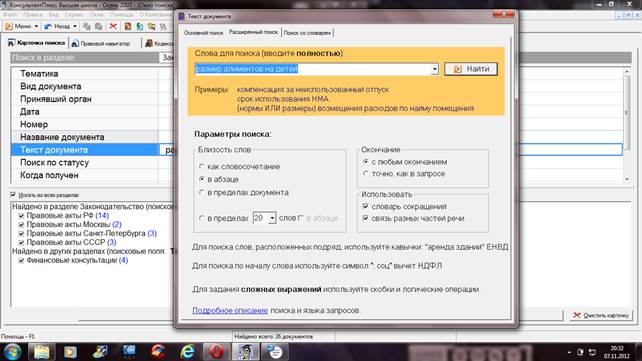Click the orange book toolbar icon

click(x=128, y=26)
